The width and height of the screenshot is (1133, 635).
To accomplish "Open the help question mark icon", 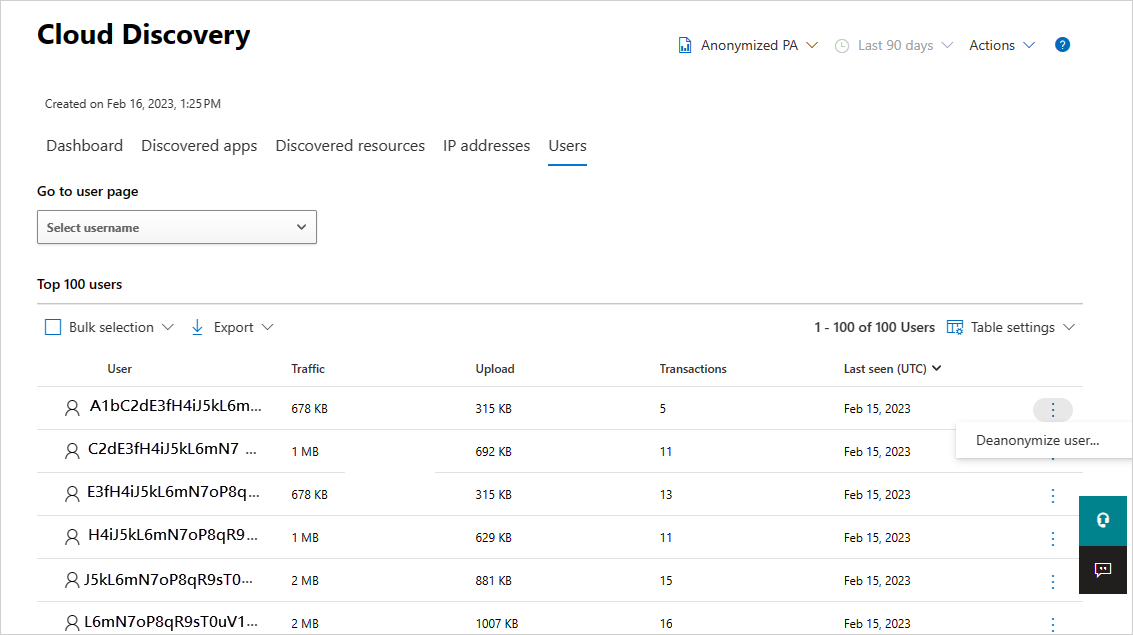I will click(x=1062, y=45).
